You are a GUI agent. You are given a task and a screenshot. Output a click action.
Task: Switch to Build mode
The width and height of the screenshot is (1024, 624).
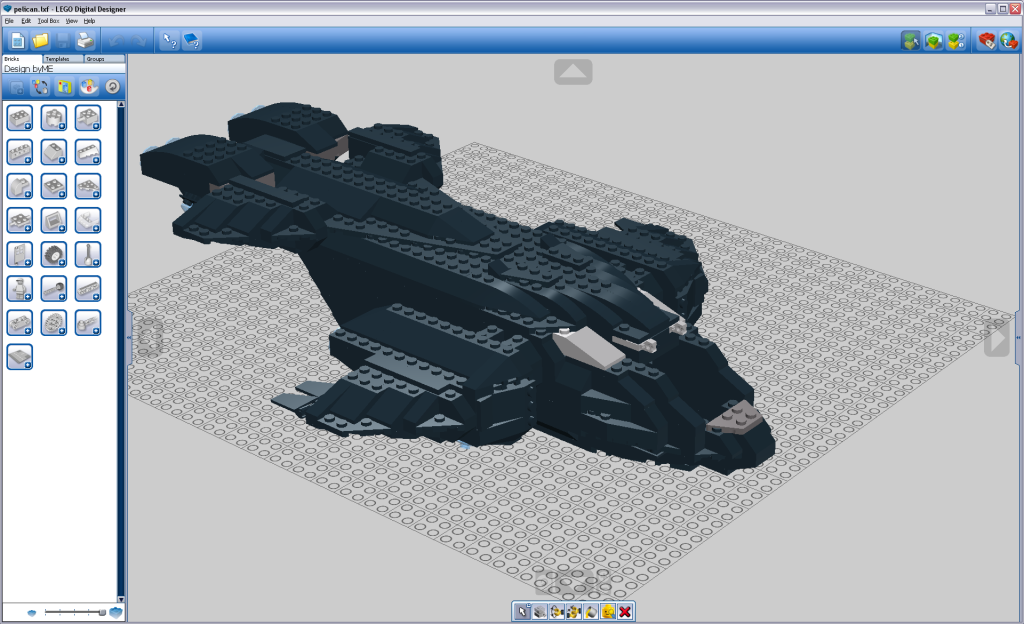point(911,40)
